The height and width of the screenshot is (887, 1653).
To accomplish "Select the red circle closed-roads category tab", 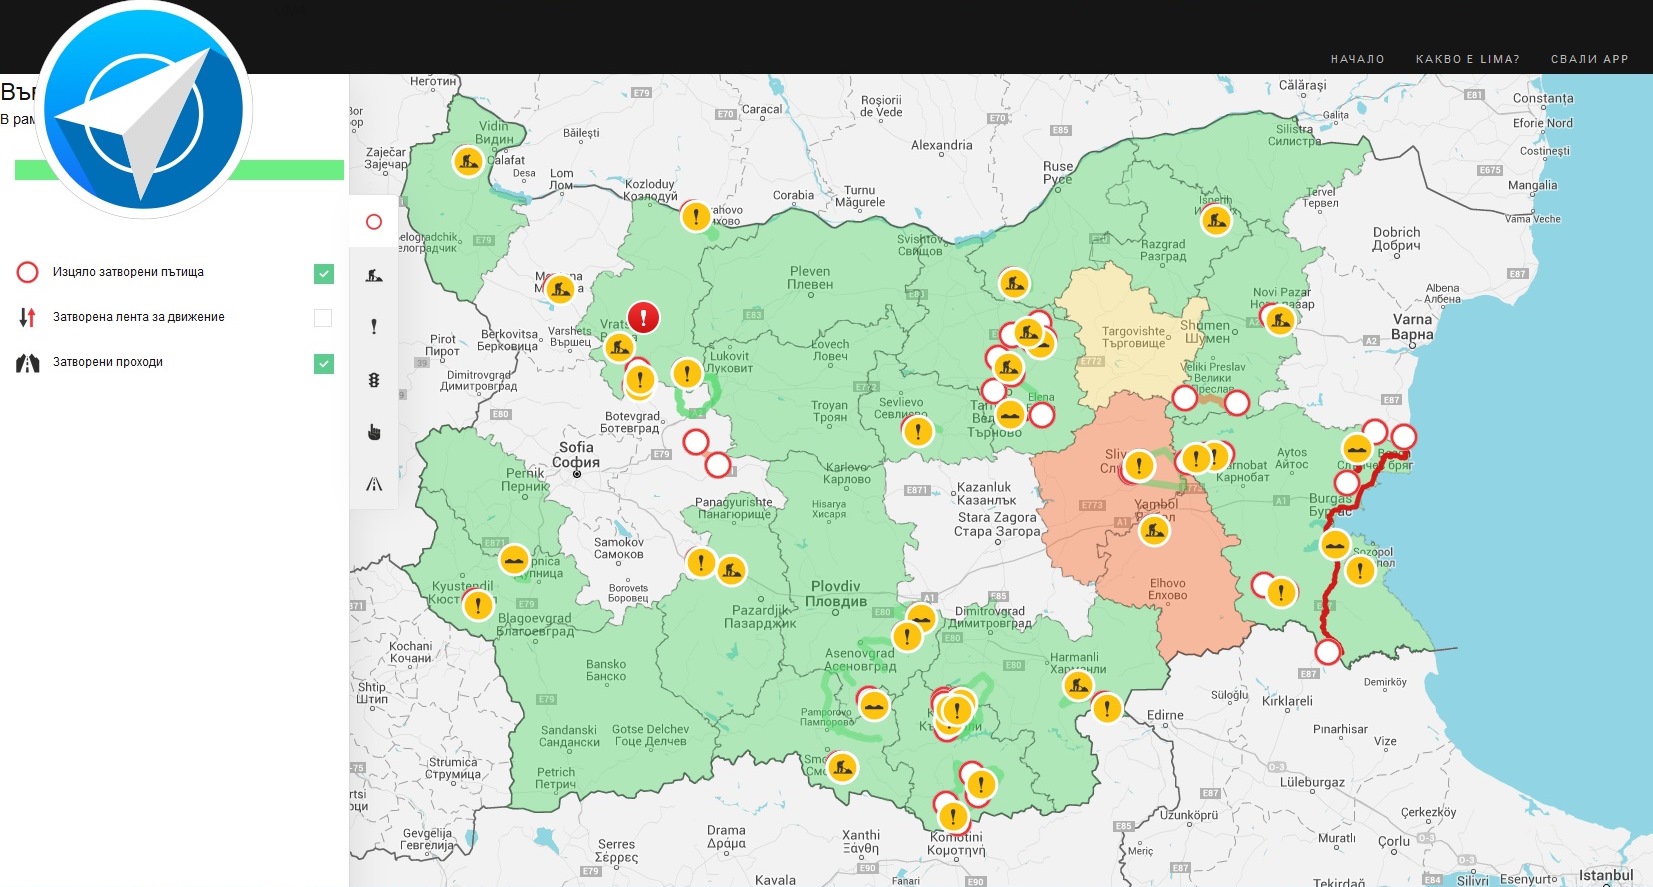I will (x=374, y=222).
